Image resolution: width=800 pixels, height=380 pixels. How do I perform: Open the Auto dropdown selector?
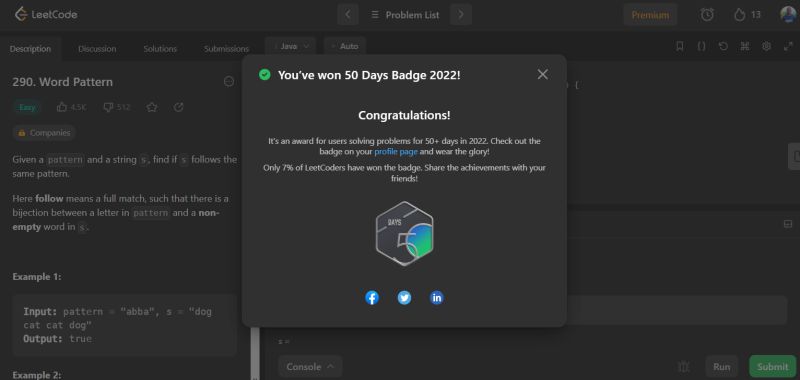coord(345,46)
